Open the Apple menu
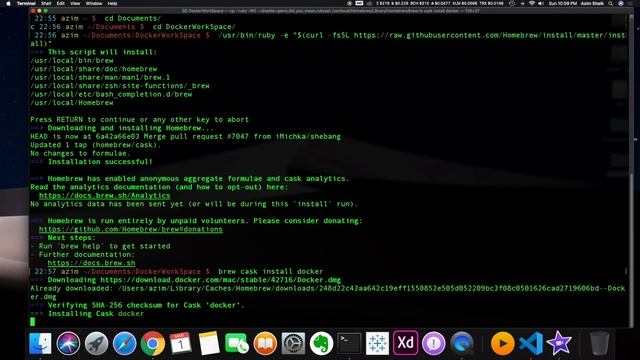Image resolution: width=640 pixels, height=360 pixels. [x=8, y=3]
